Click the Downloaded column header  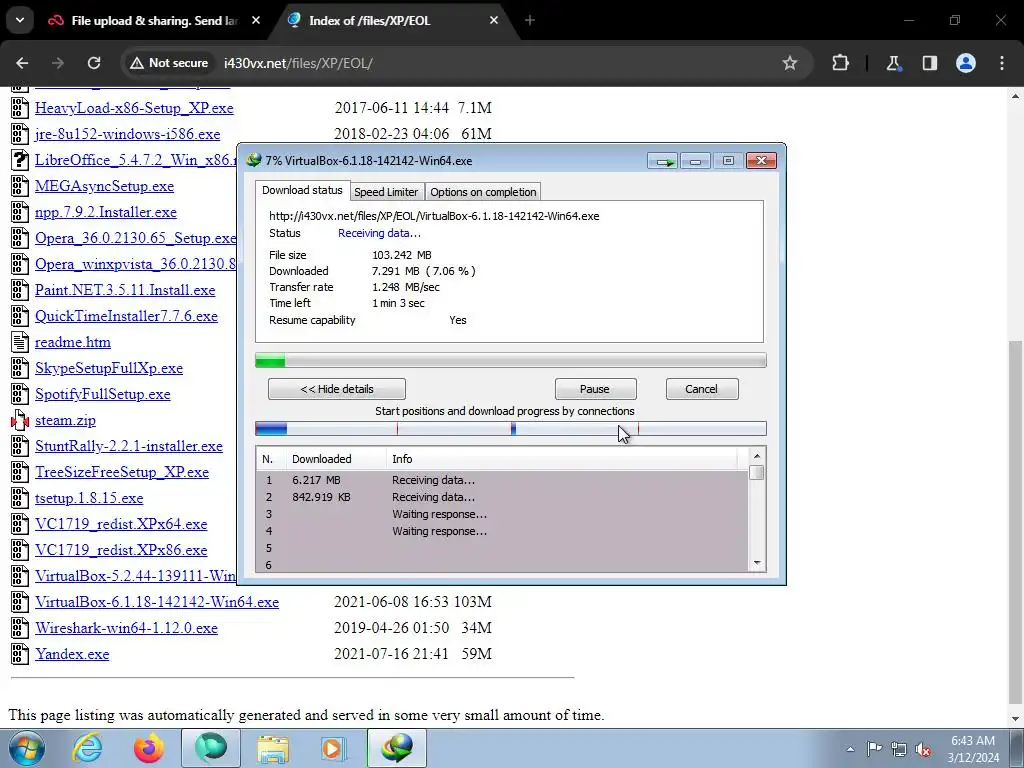[336, 459]
